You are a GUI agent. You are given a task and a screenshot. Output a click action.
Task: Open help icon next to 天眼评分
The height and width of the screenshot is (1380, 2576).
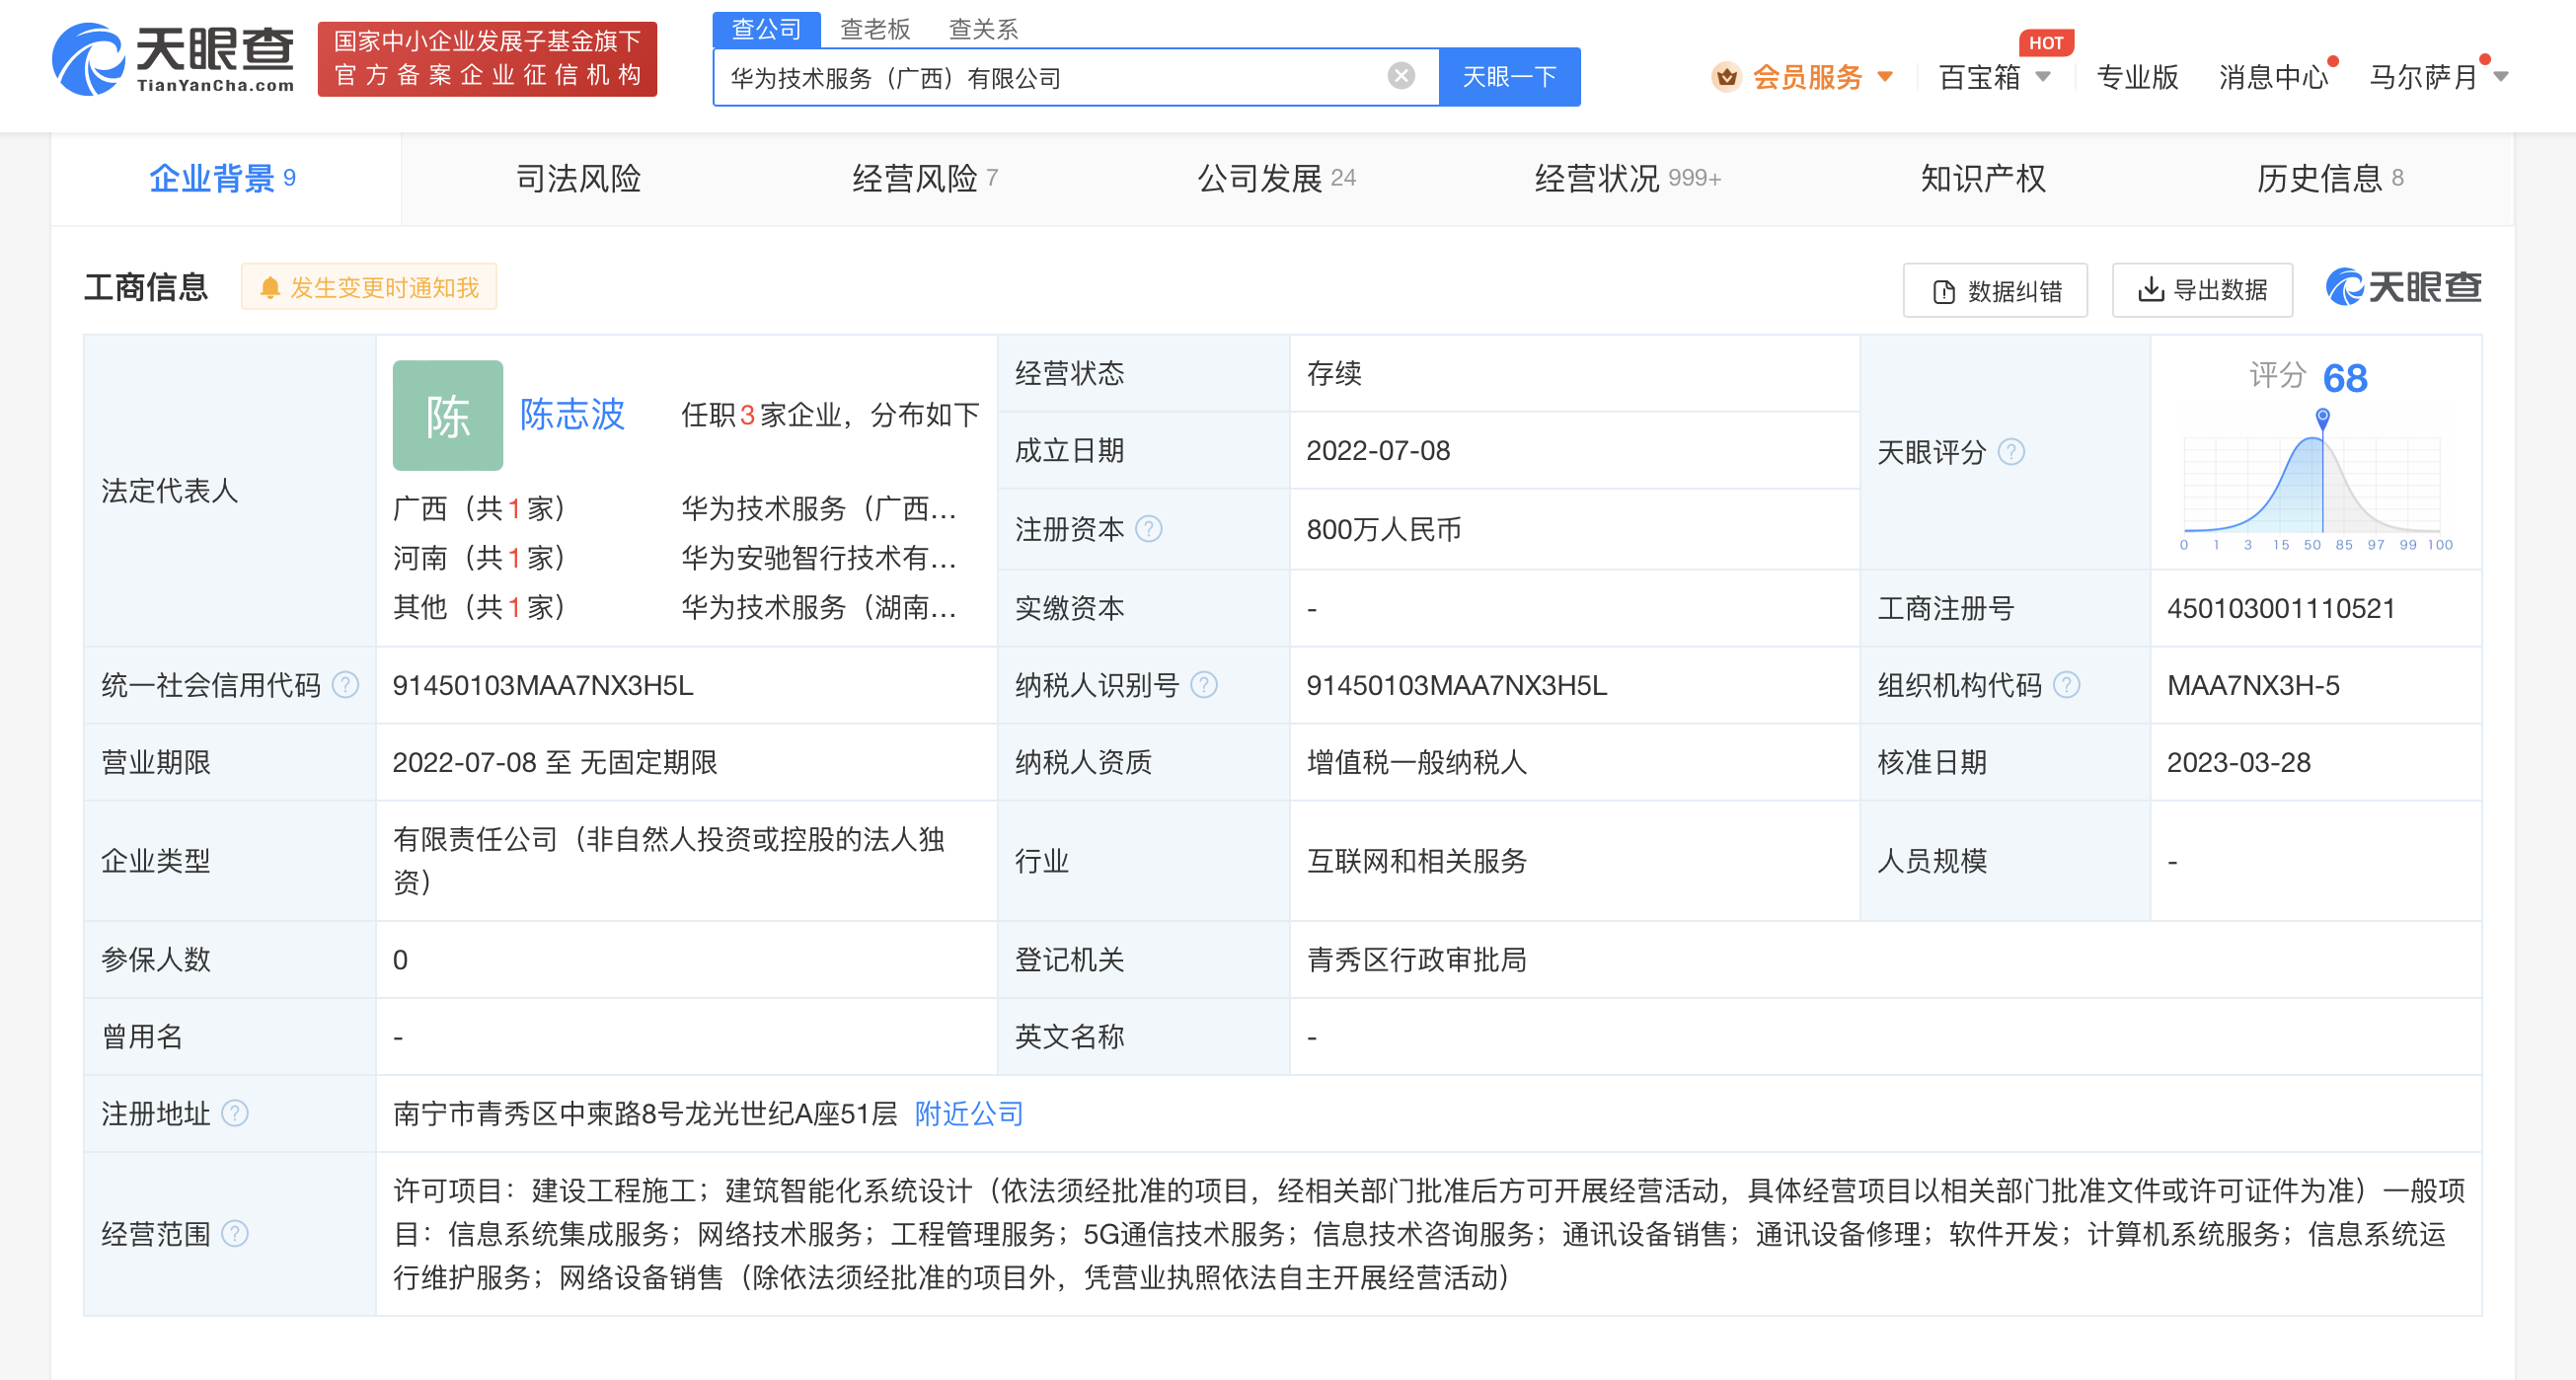[2011, 452]
